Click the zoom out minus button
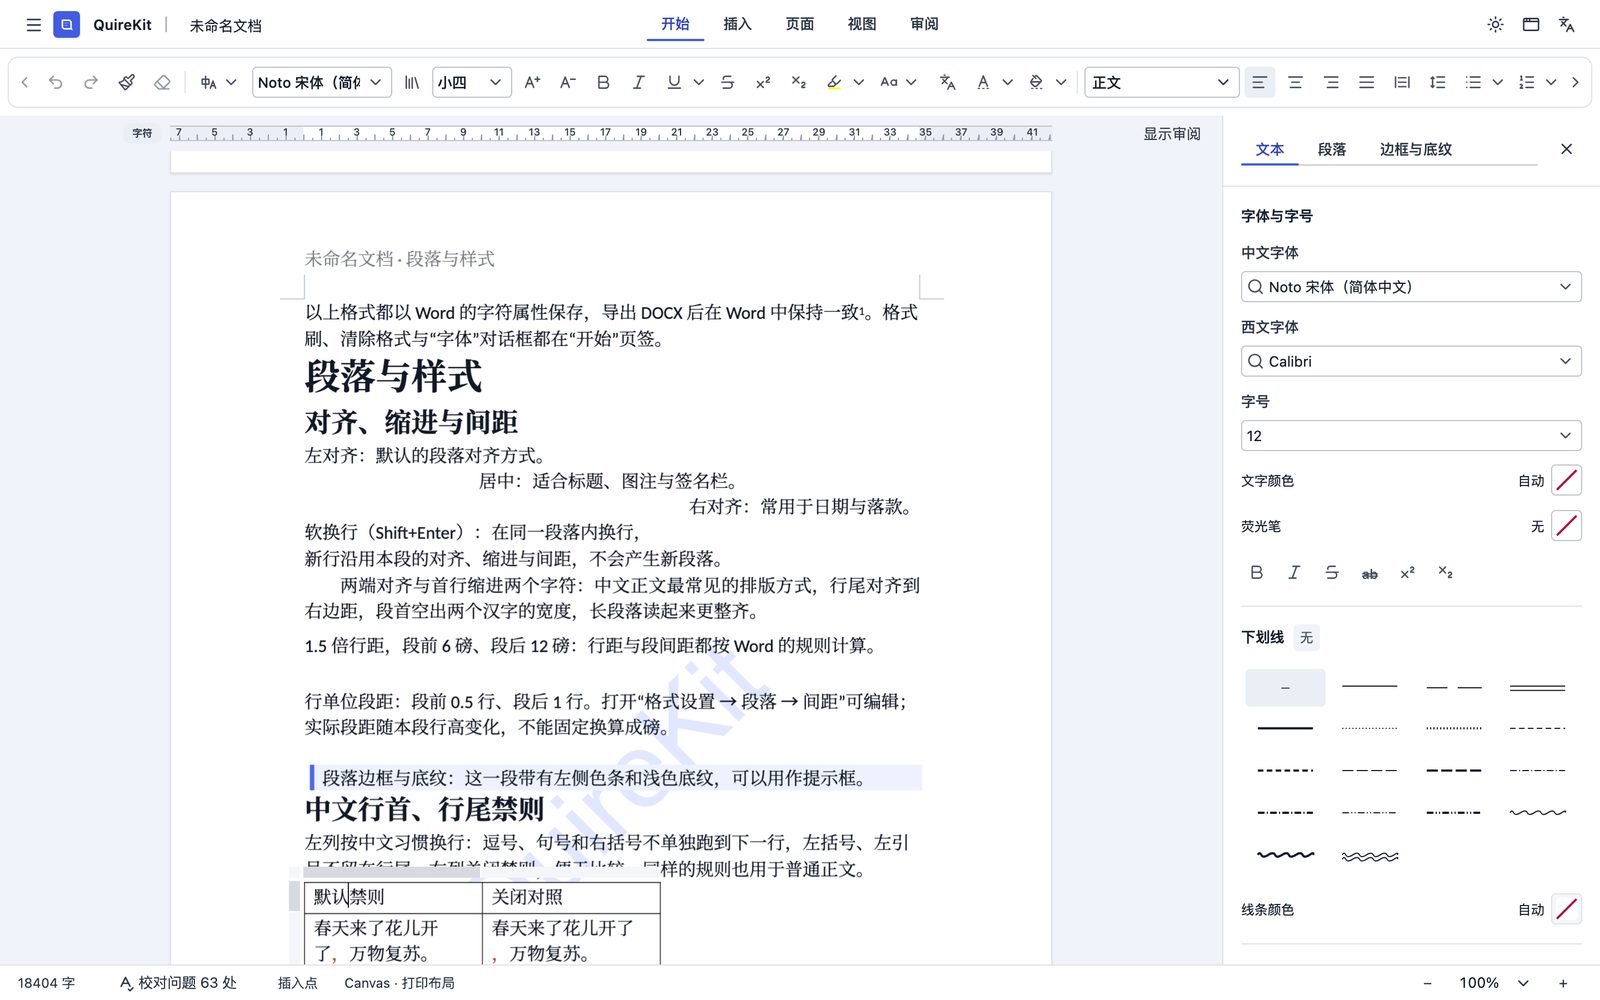The image size is (1600, 1000). (1427, 983)
